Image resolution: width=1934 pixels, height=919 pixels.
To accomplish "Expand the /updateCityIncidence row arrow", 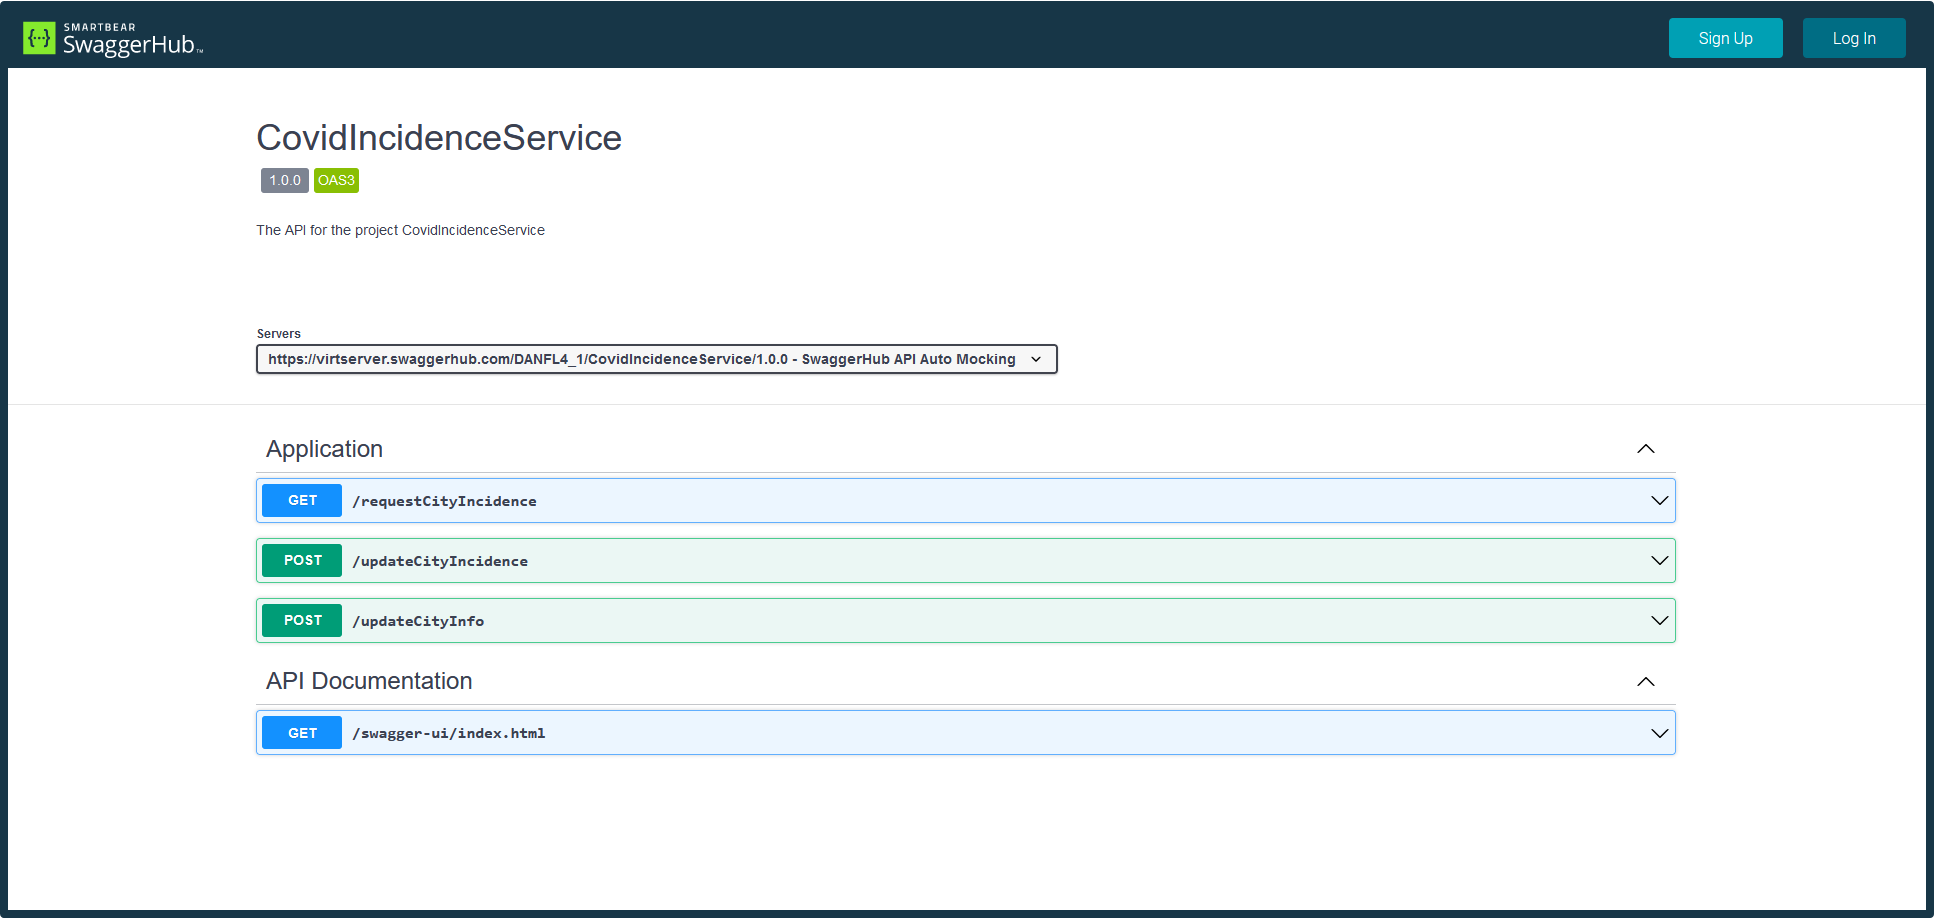I will tap(1660, 560).
